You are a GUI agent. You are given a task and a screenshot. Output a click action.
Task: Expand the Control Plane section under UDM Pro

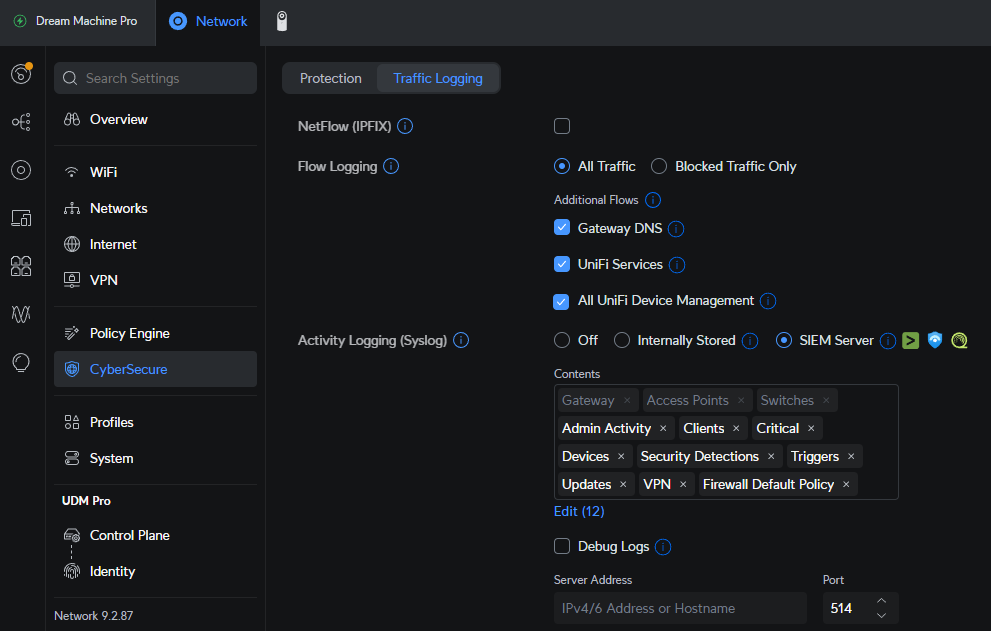(131, 535)
